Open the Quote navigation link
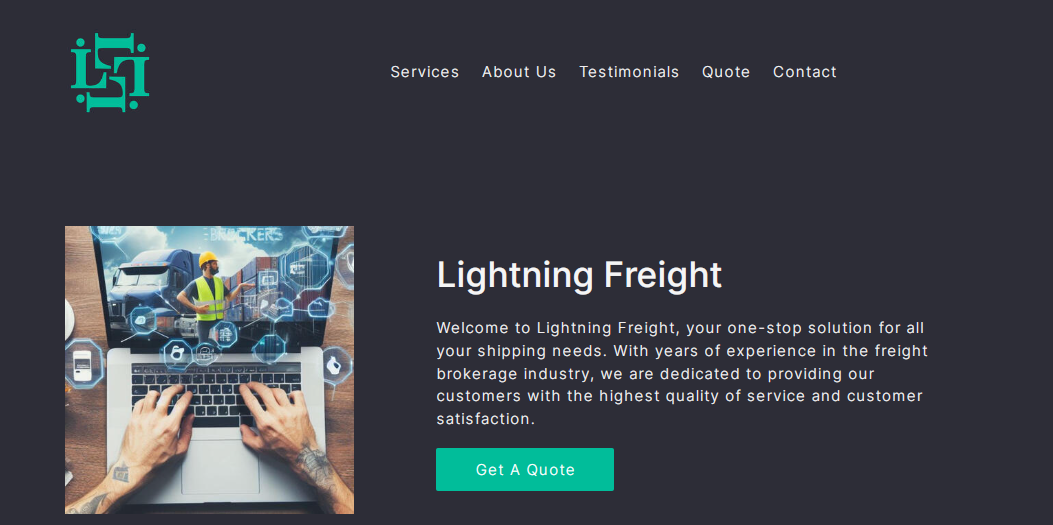The width and height of the screenshot is (1053, 525). 726,72
